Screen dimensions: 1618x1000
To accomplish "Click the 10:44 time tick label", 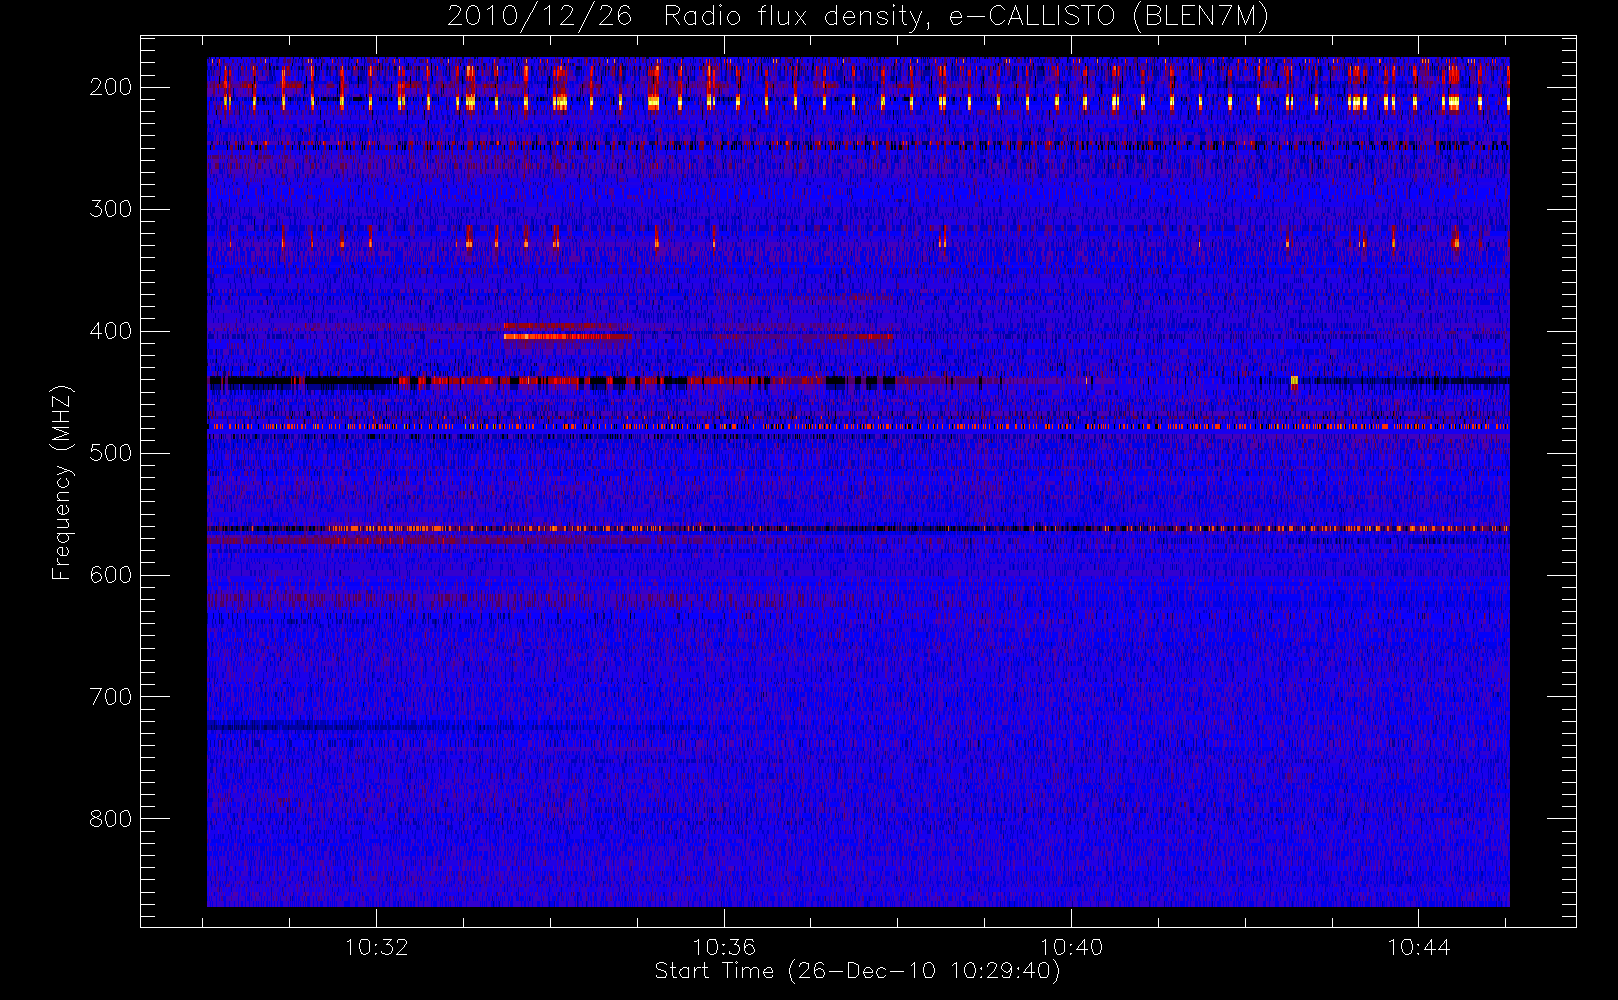I will coord(1418,947).
